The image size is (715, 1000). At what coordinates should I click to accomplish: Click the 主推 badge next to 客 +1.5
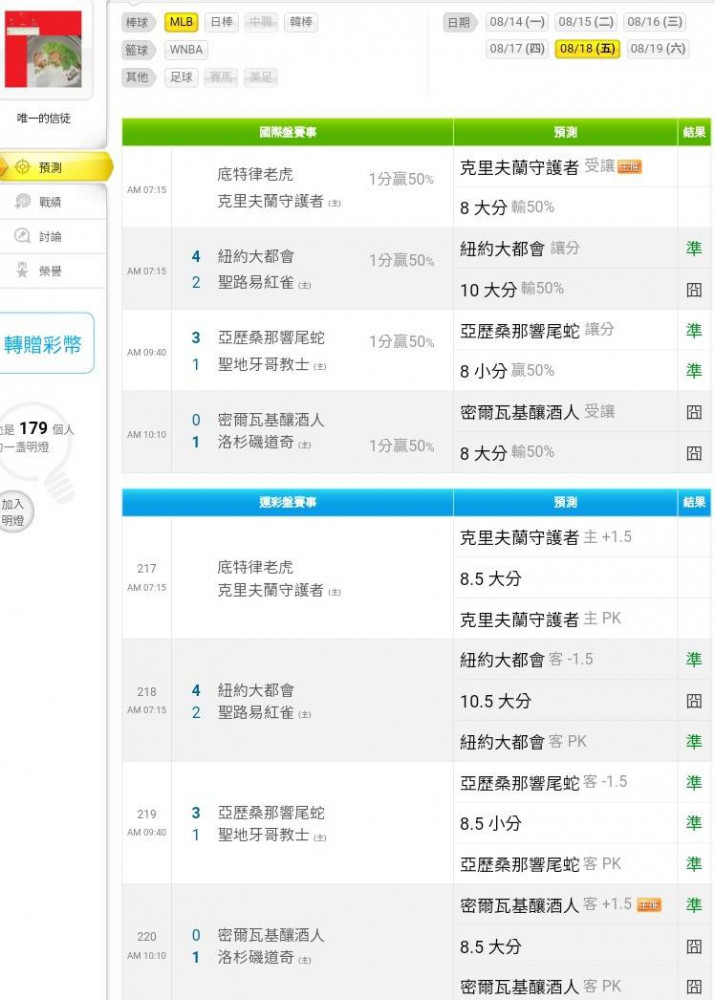649,905
